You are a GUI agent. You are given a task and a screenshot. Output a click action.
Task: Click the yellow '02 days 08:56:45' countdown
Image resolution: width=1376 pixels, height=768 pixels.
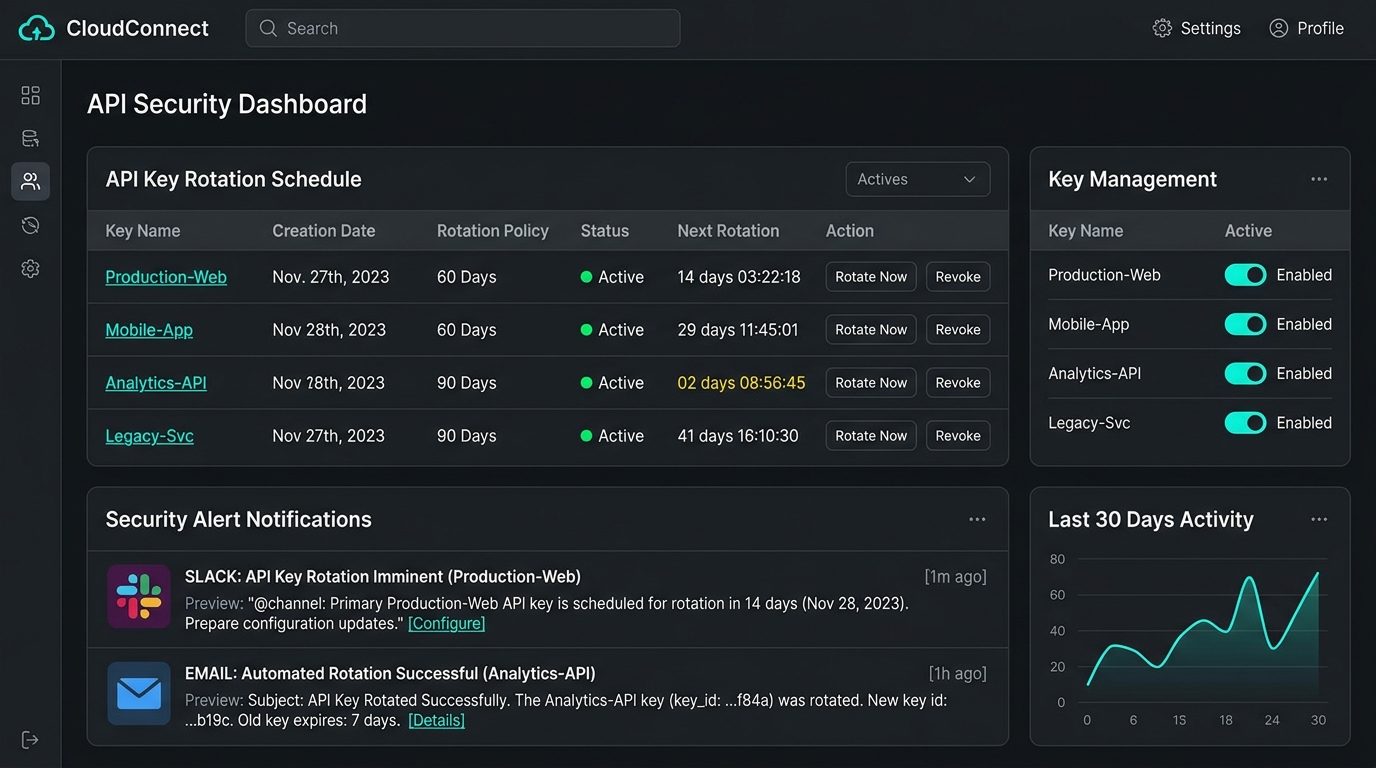pos(741,383)
